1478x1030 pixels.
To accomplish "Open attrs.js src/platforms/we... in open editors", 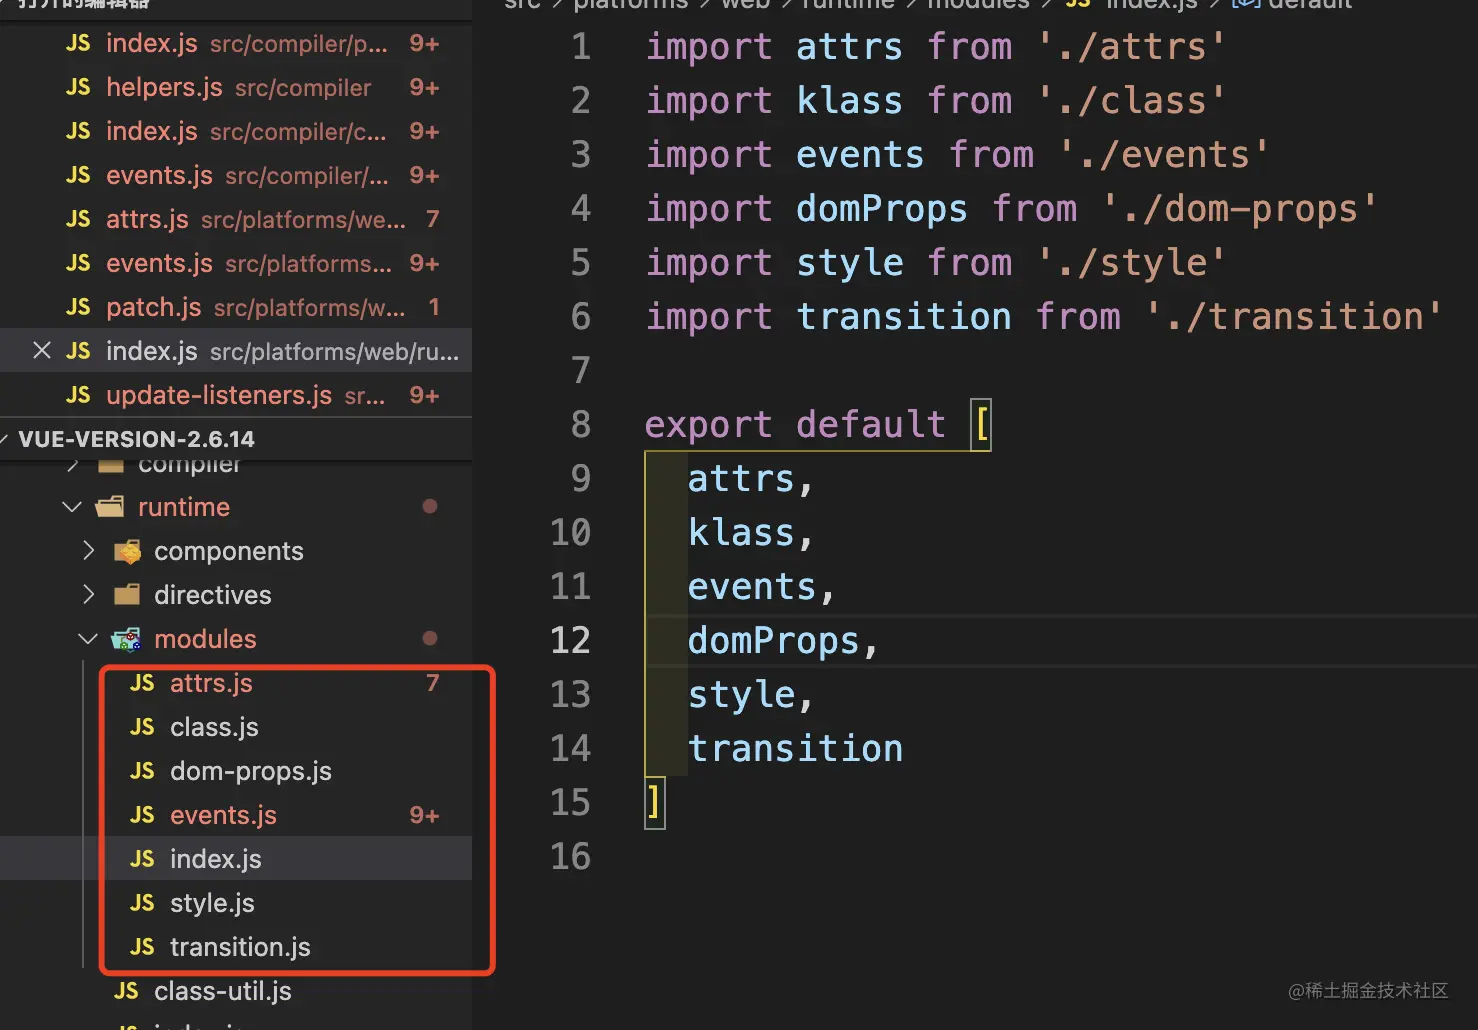I will (x=236, y=220).
